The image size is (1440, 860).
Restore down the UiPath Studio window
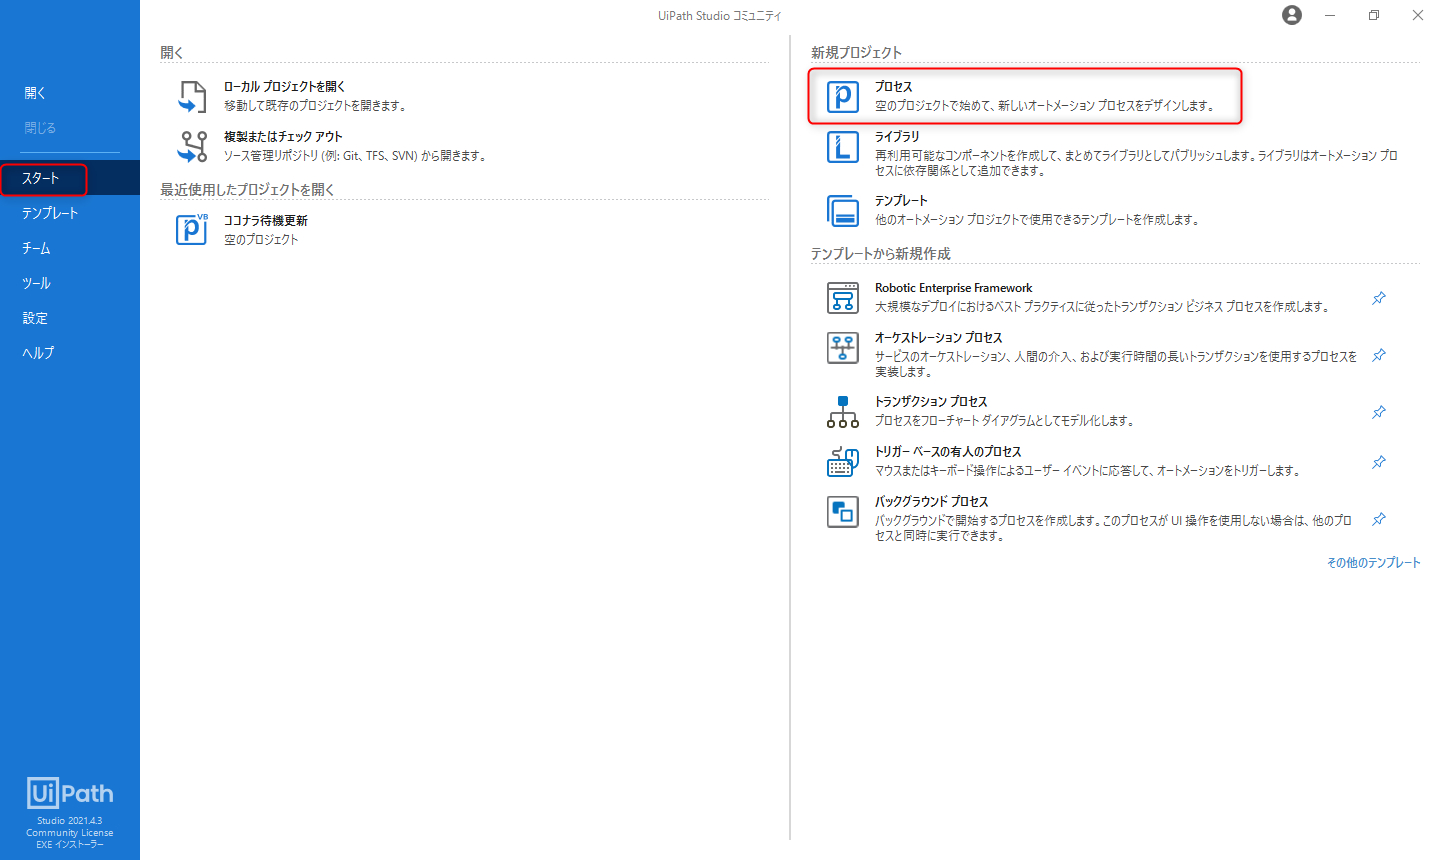[x=1374, y=15]
